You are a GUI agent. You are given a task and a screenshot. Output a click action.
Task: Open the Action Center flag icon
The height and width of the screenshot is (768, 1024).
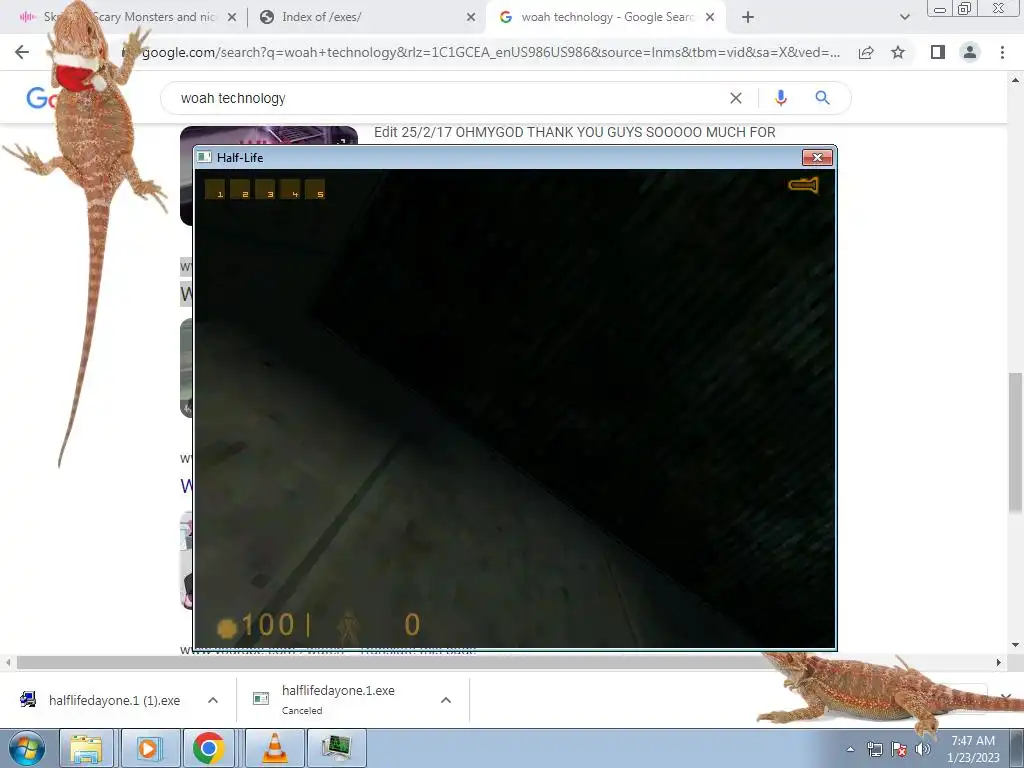tap(899, 749)
